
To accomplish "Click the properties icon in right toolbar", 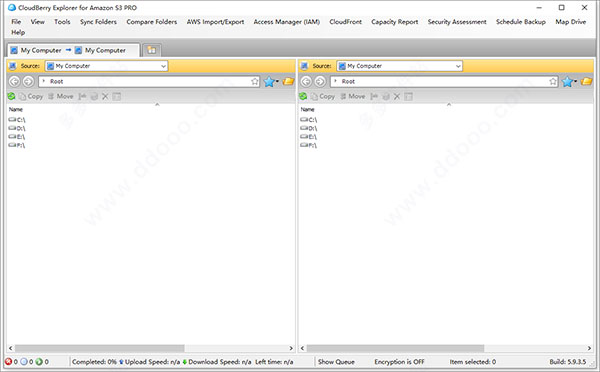I will [408, 96].
